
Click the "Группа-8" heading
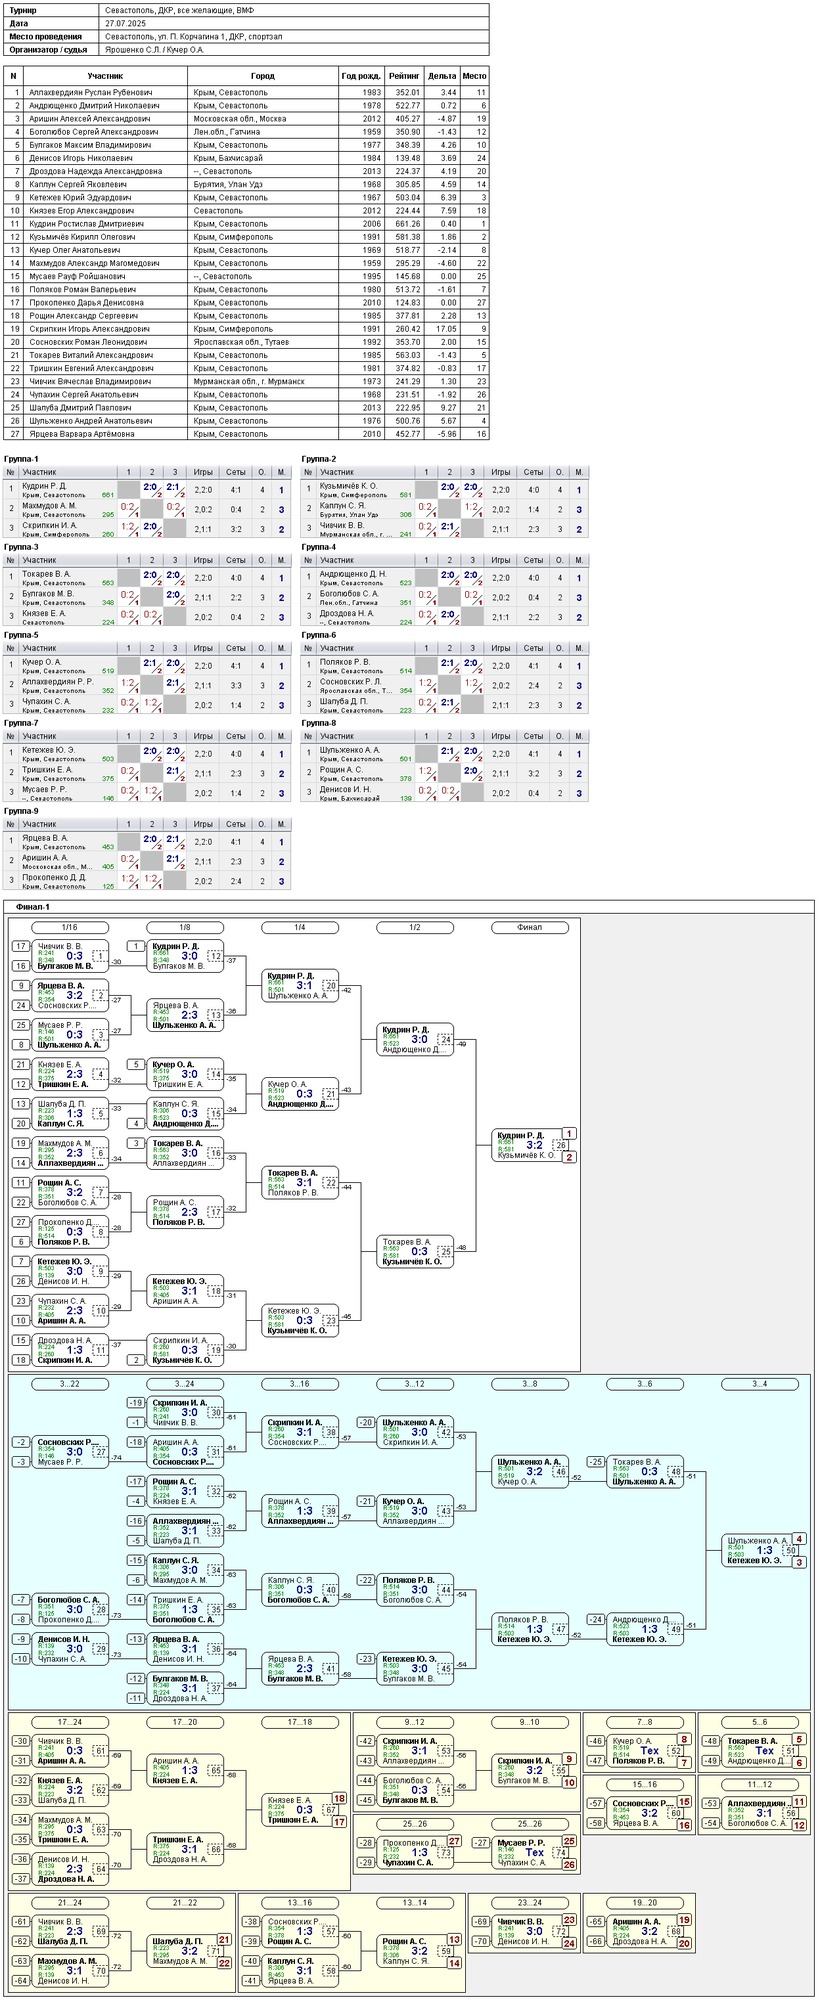319,723
